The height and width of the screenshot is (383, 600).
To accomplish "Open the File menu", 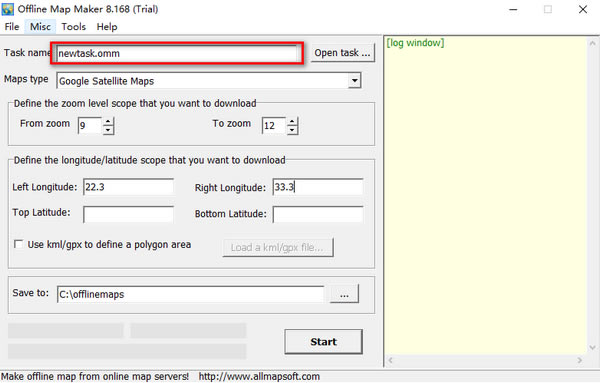I will [x=11, y=27].
